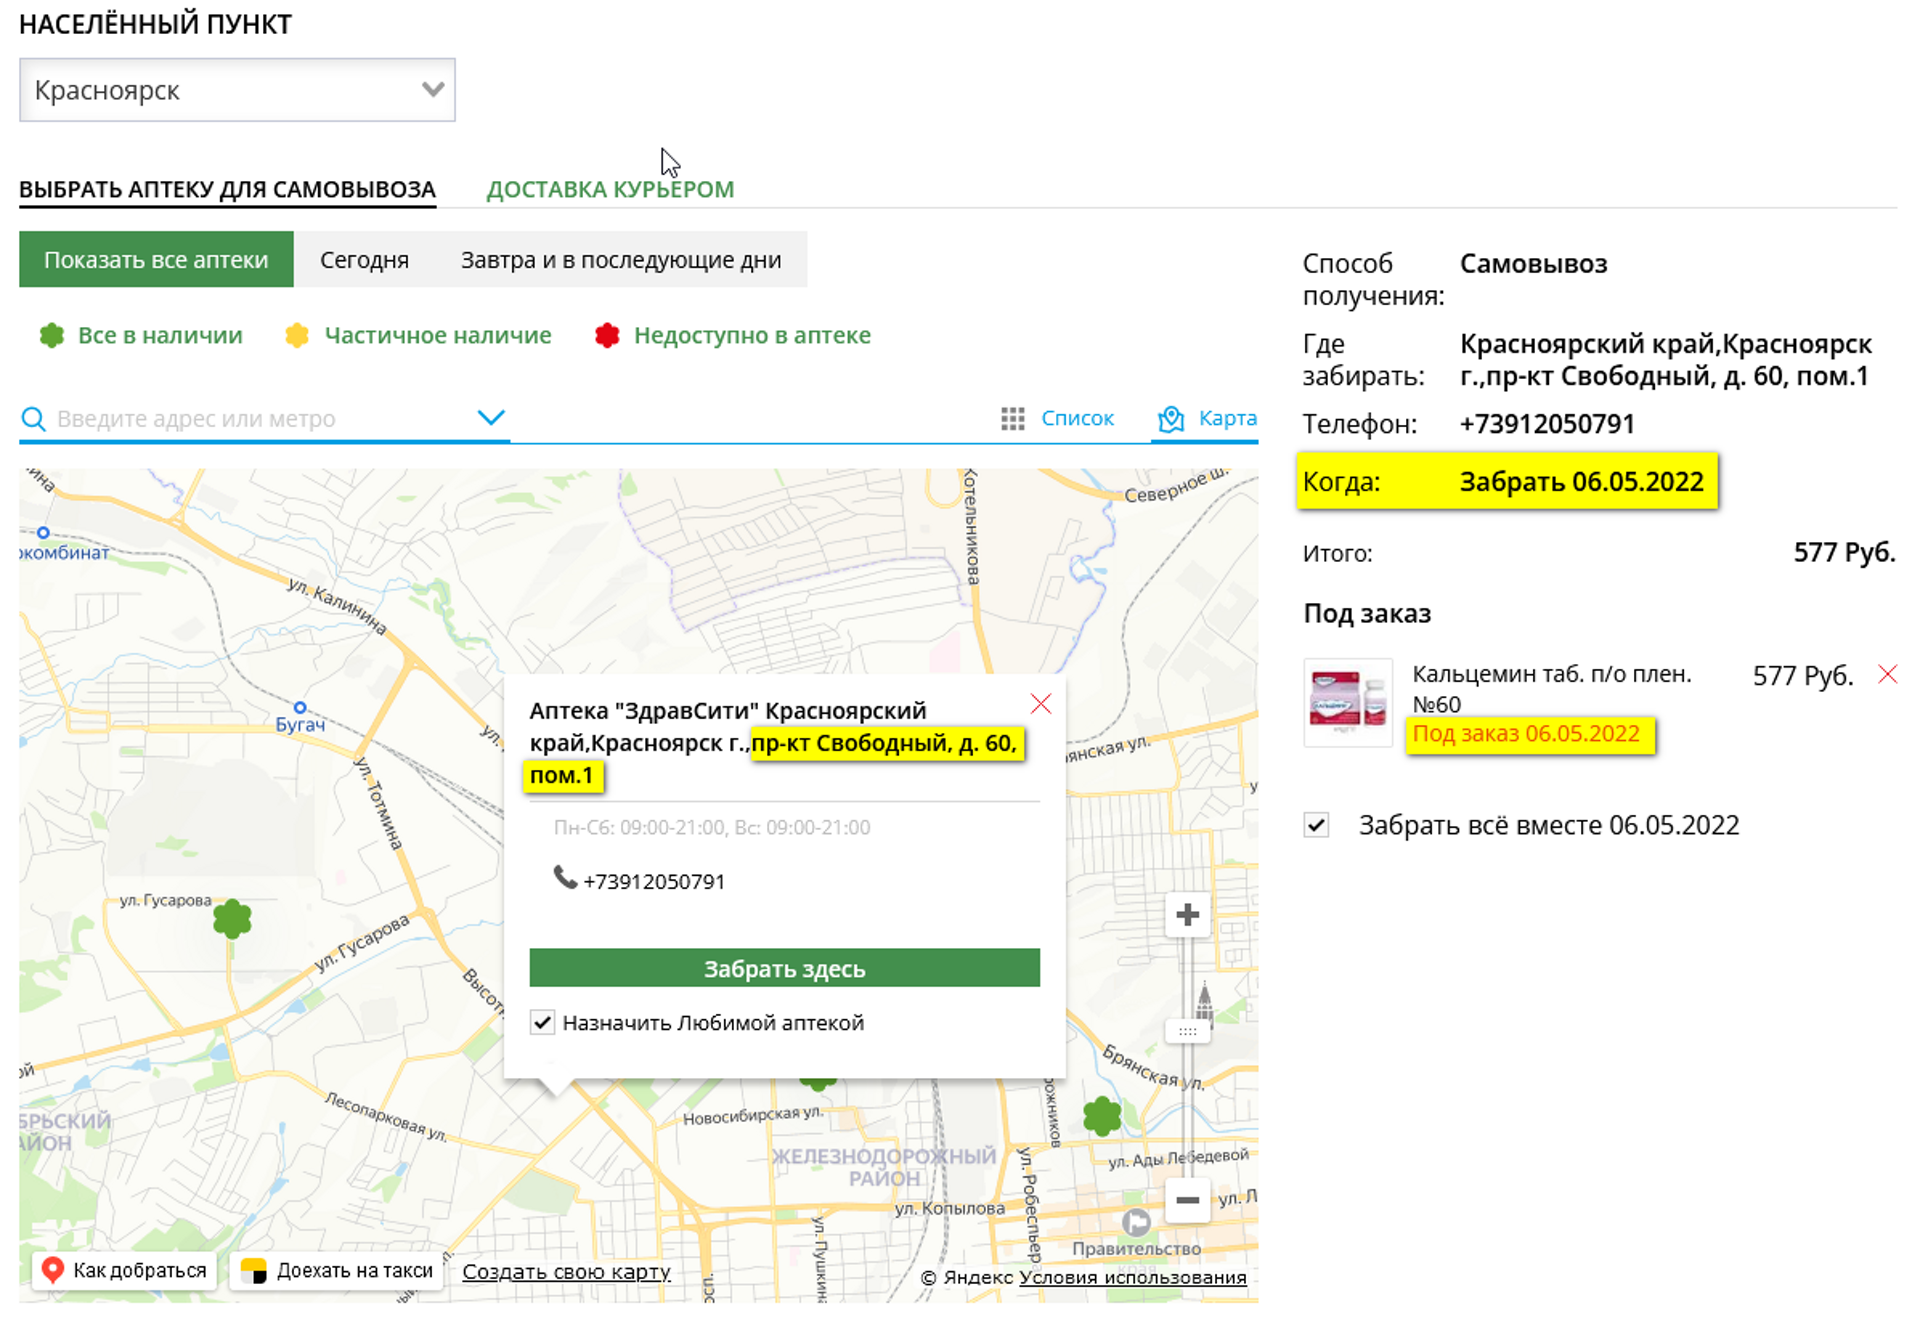
Task: Click the pickup address пр-кт Свободный text
Action: [1665, 360]
